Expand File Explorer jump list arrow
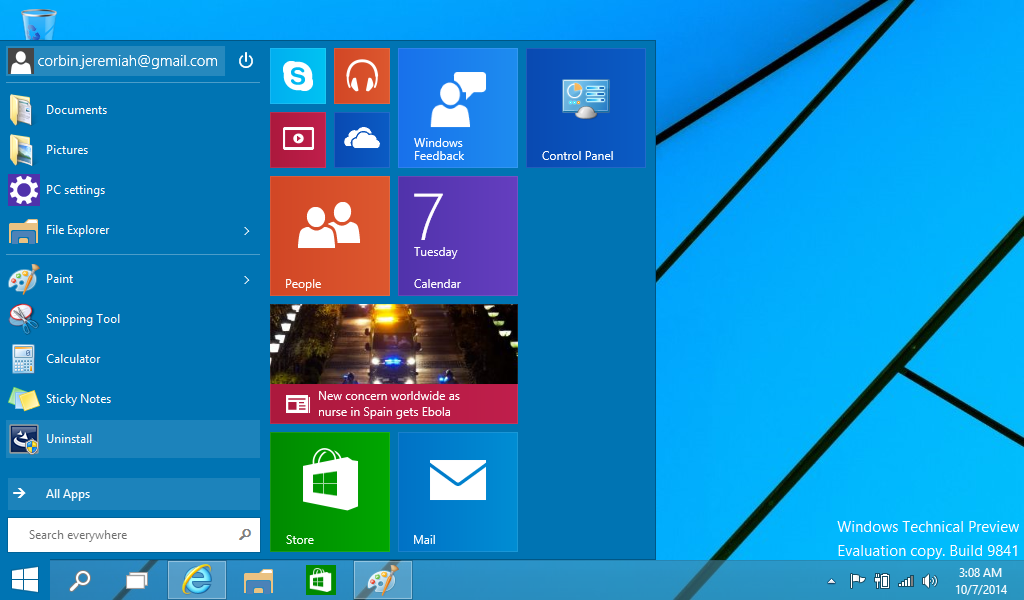1024x600 pixels. coord(246,230)
